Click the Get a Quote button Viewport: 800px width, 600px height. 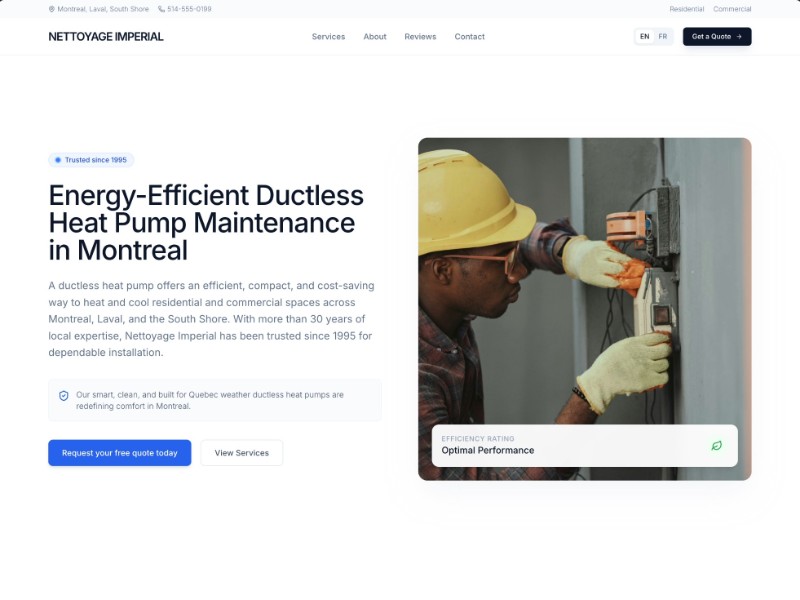tap(717, 37)
